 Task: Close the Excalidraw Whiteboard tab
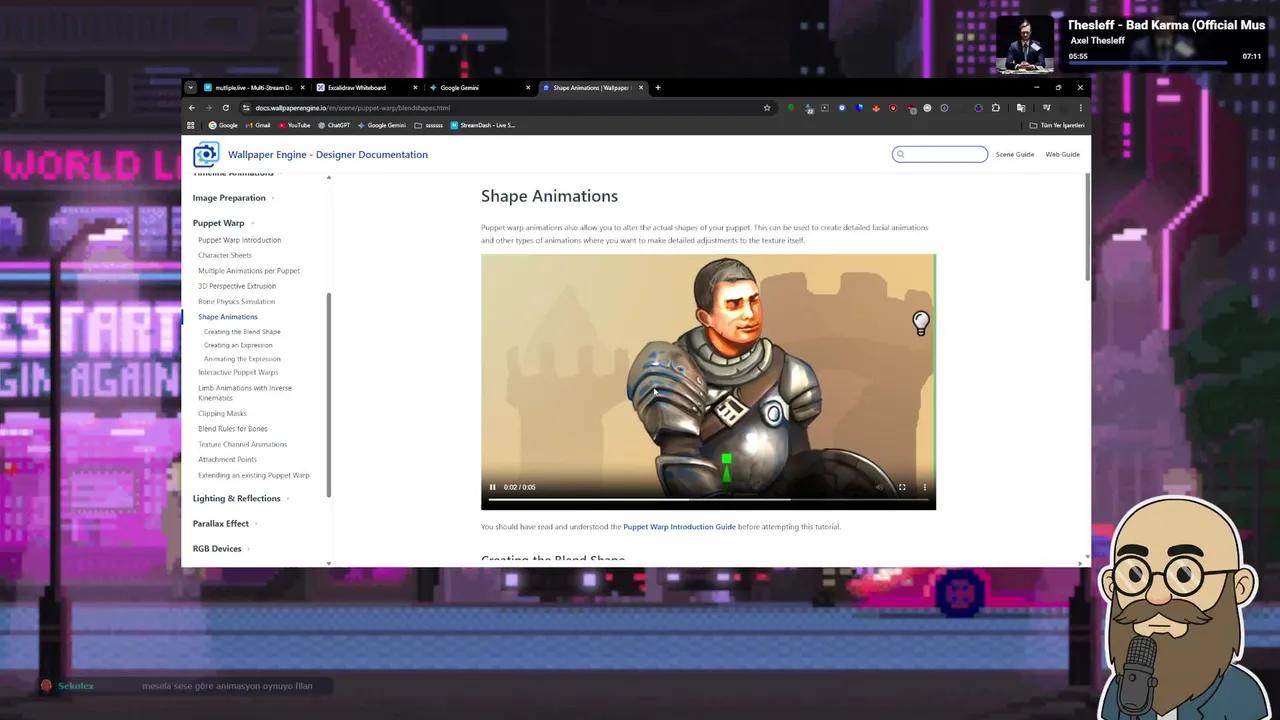[x=415, y=88]
